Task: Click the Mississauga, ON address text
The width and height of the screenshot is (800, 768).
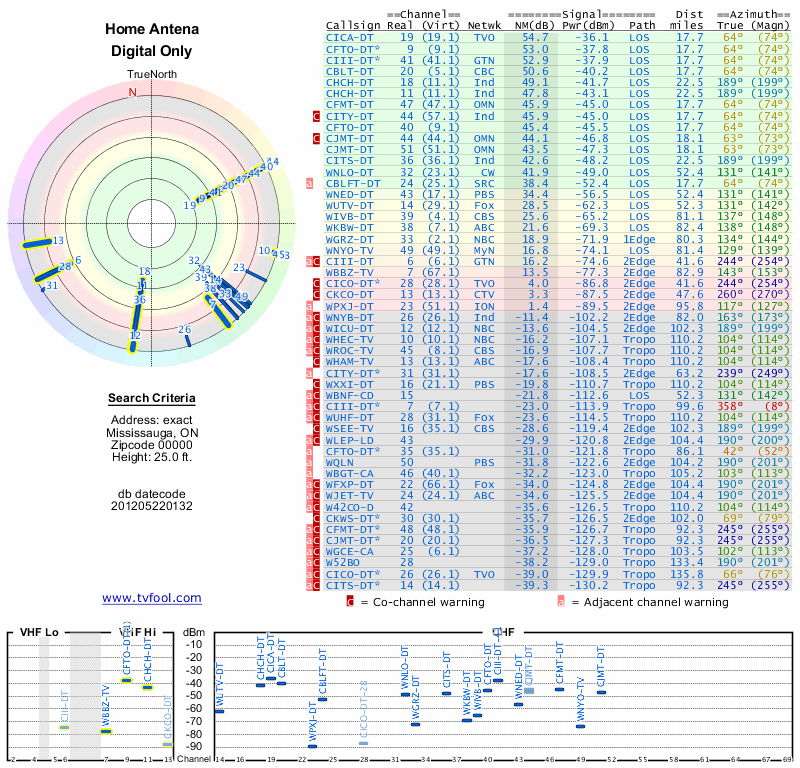Action: [x=152, y=433]
